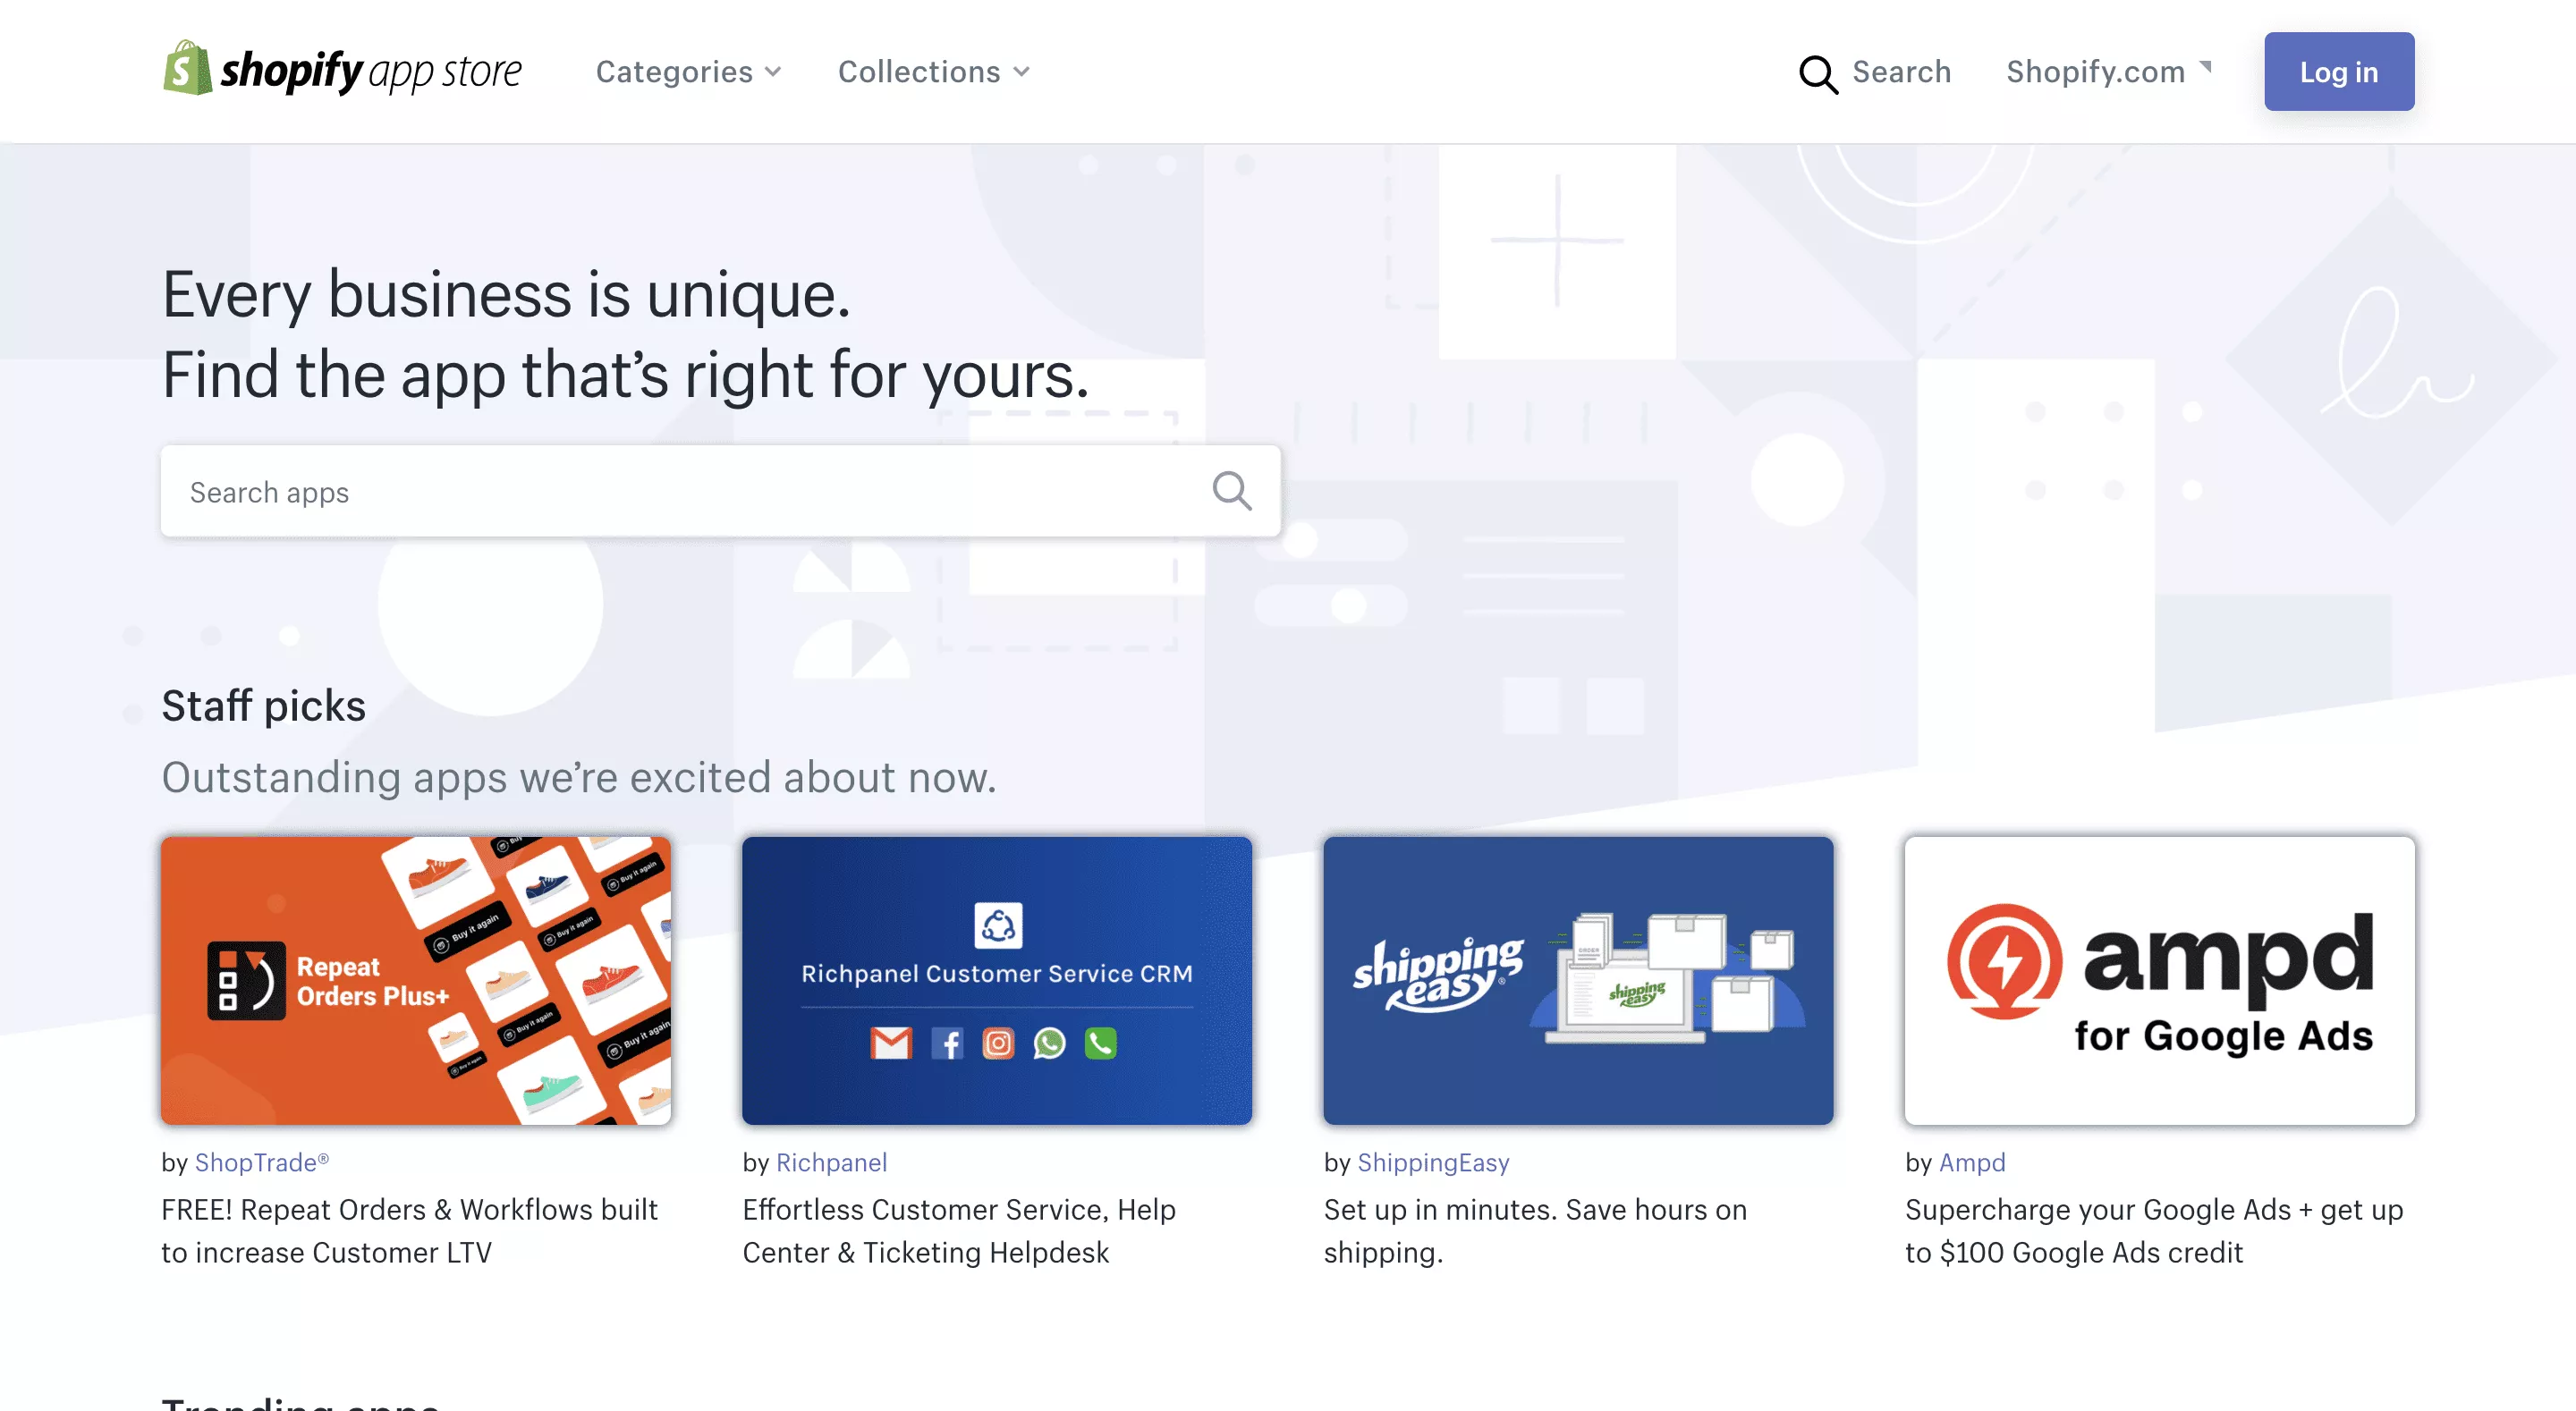Click the search icon inside search bar

1233,492
